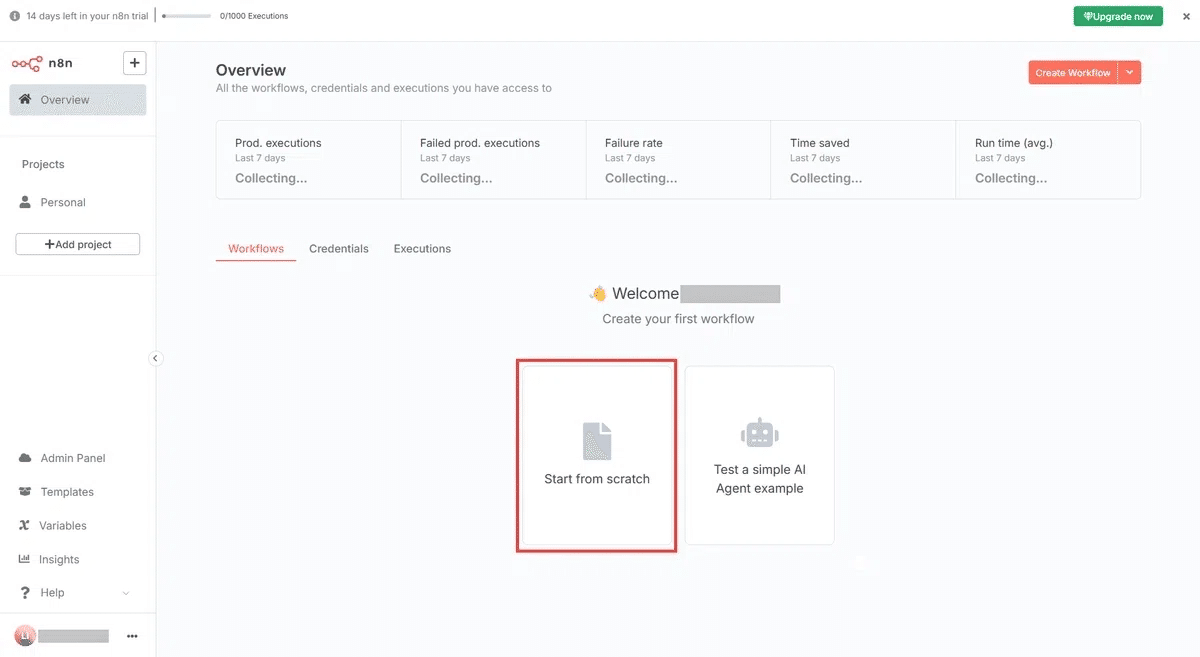1200x657 pixels.
Task: Click the Run time (avg.) stat card
Action: [x=1048, y=160]
